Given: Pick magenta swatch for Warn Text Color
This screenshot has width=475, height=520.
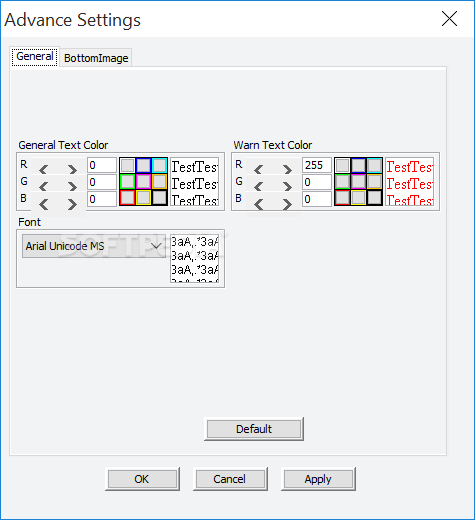Looking at the screenshot, I should (x=358, y=182).
